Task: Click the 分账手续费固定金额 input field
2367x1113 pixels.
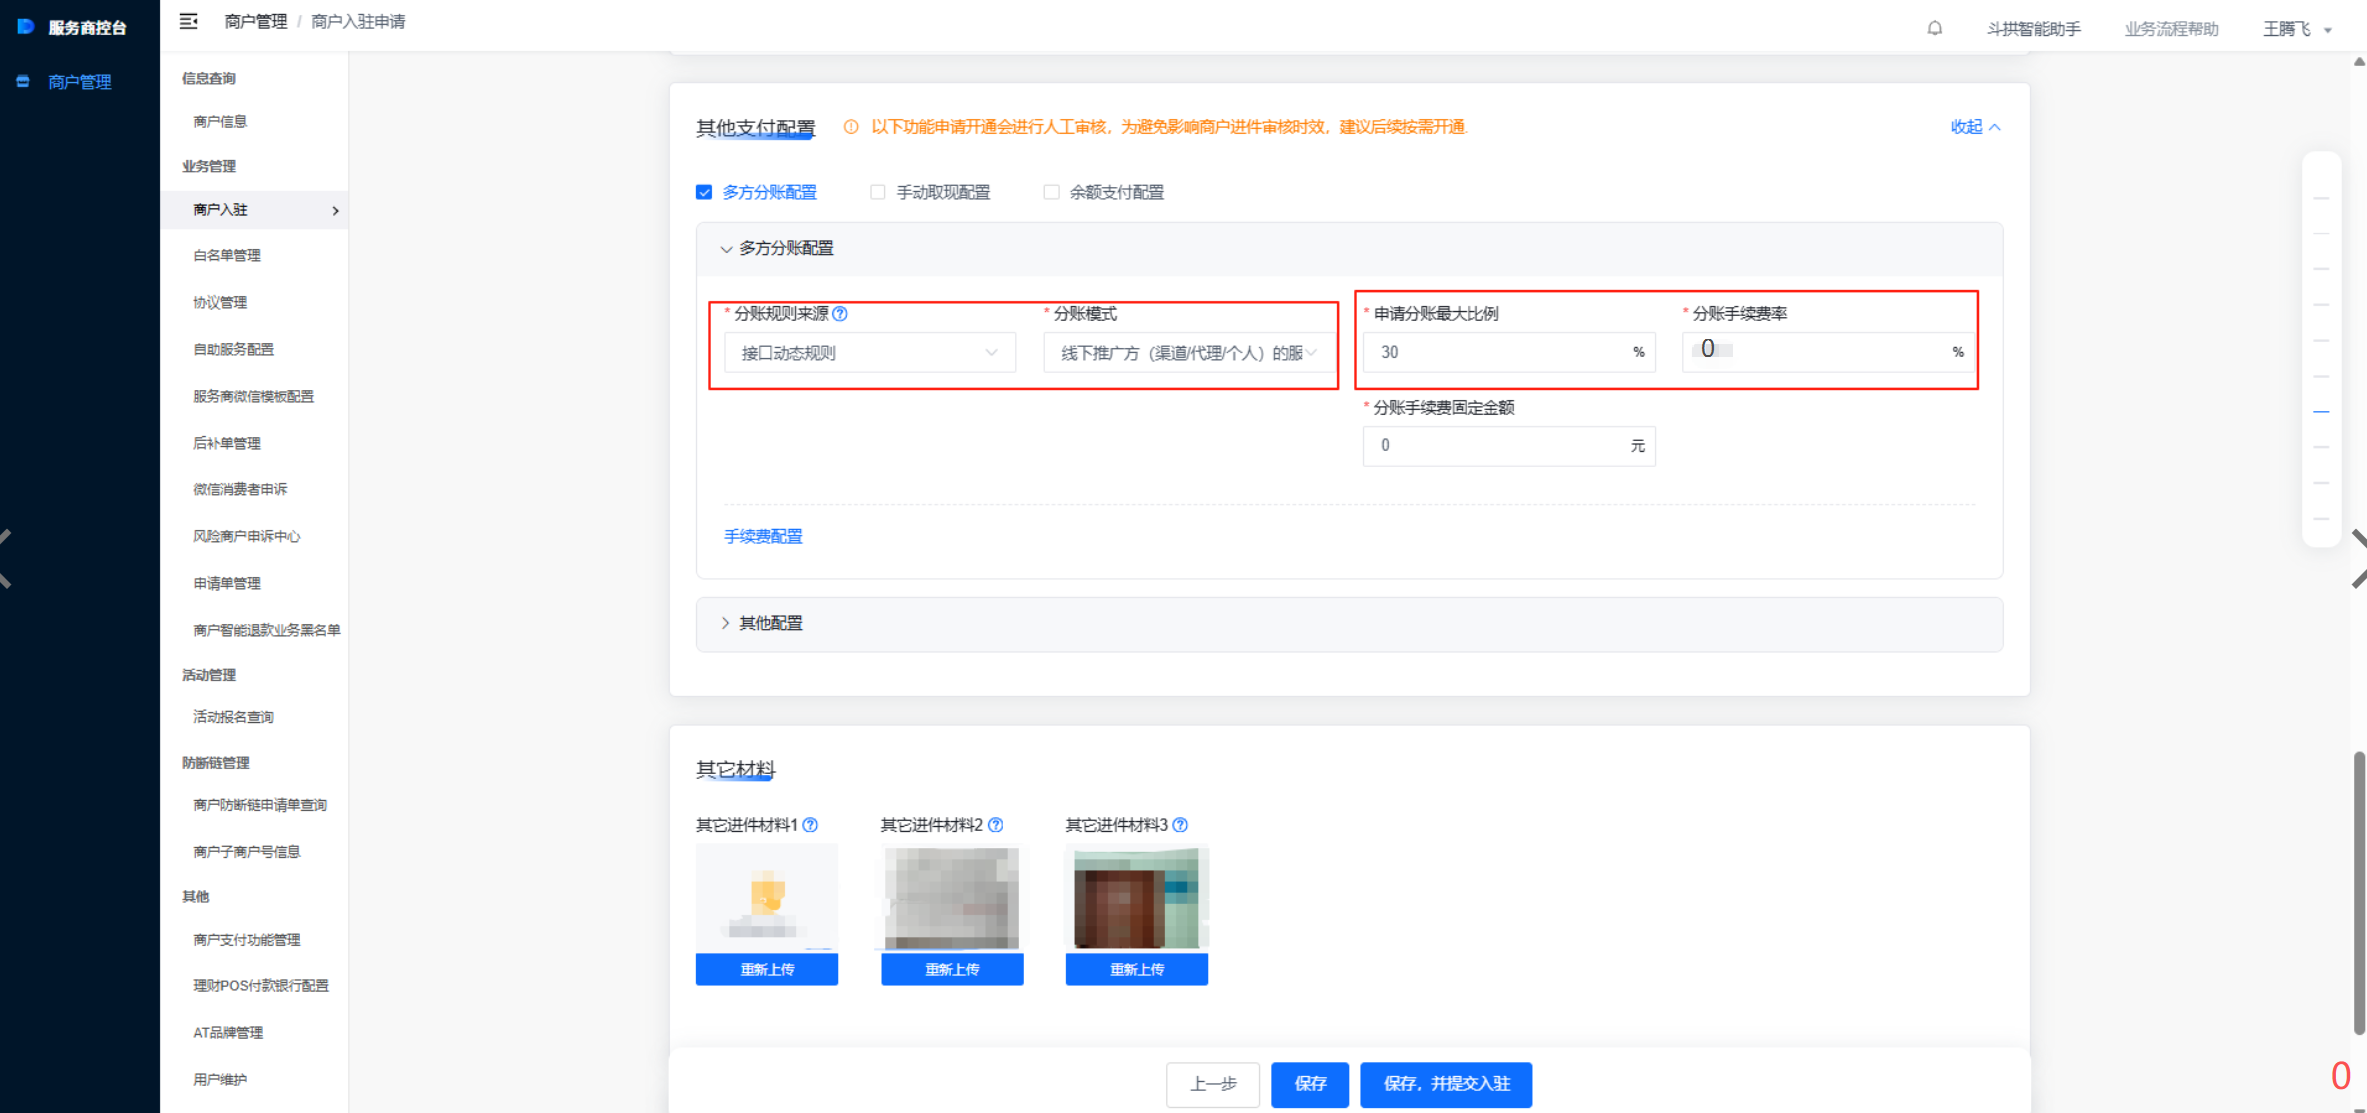Action: click(1509, 446)
